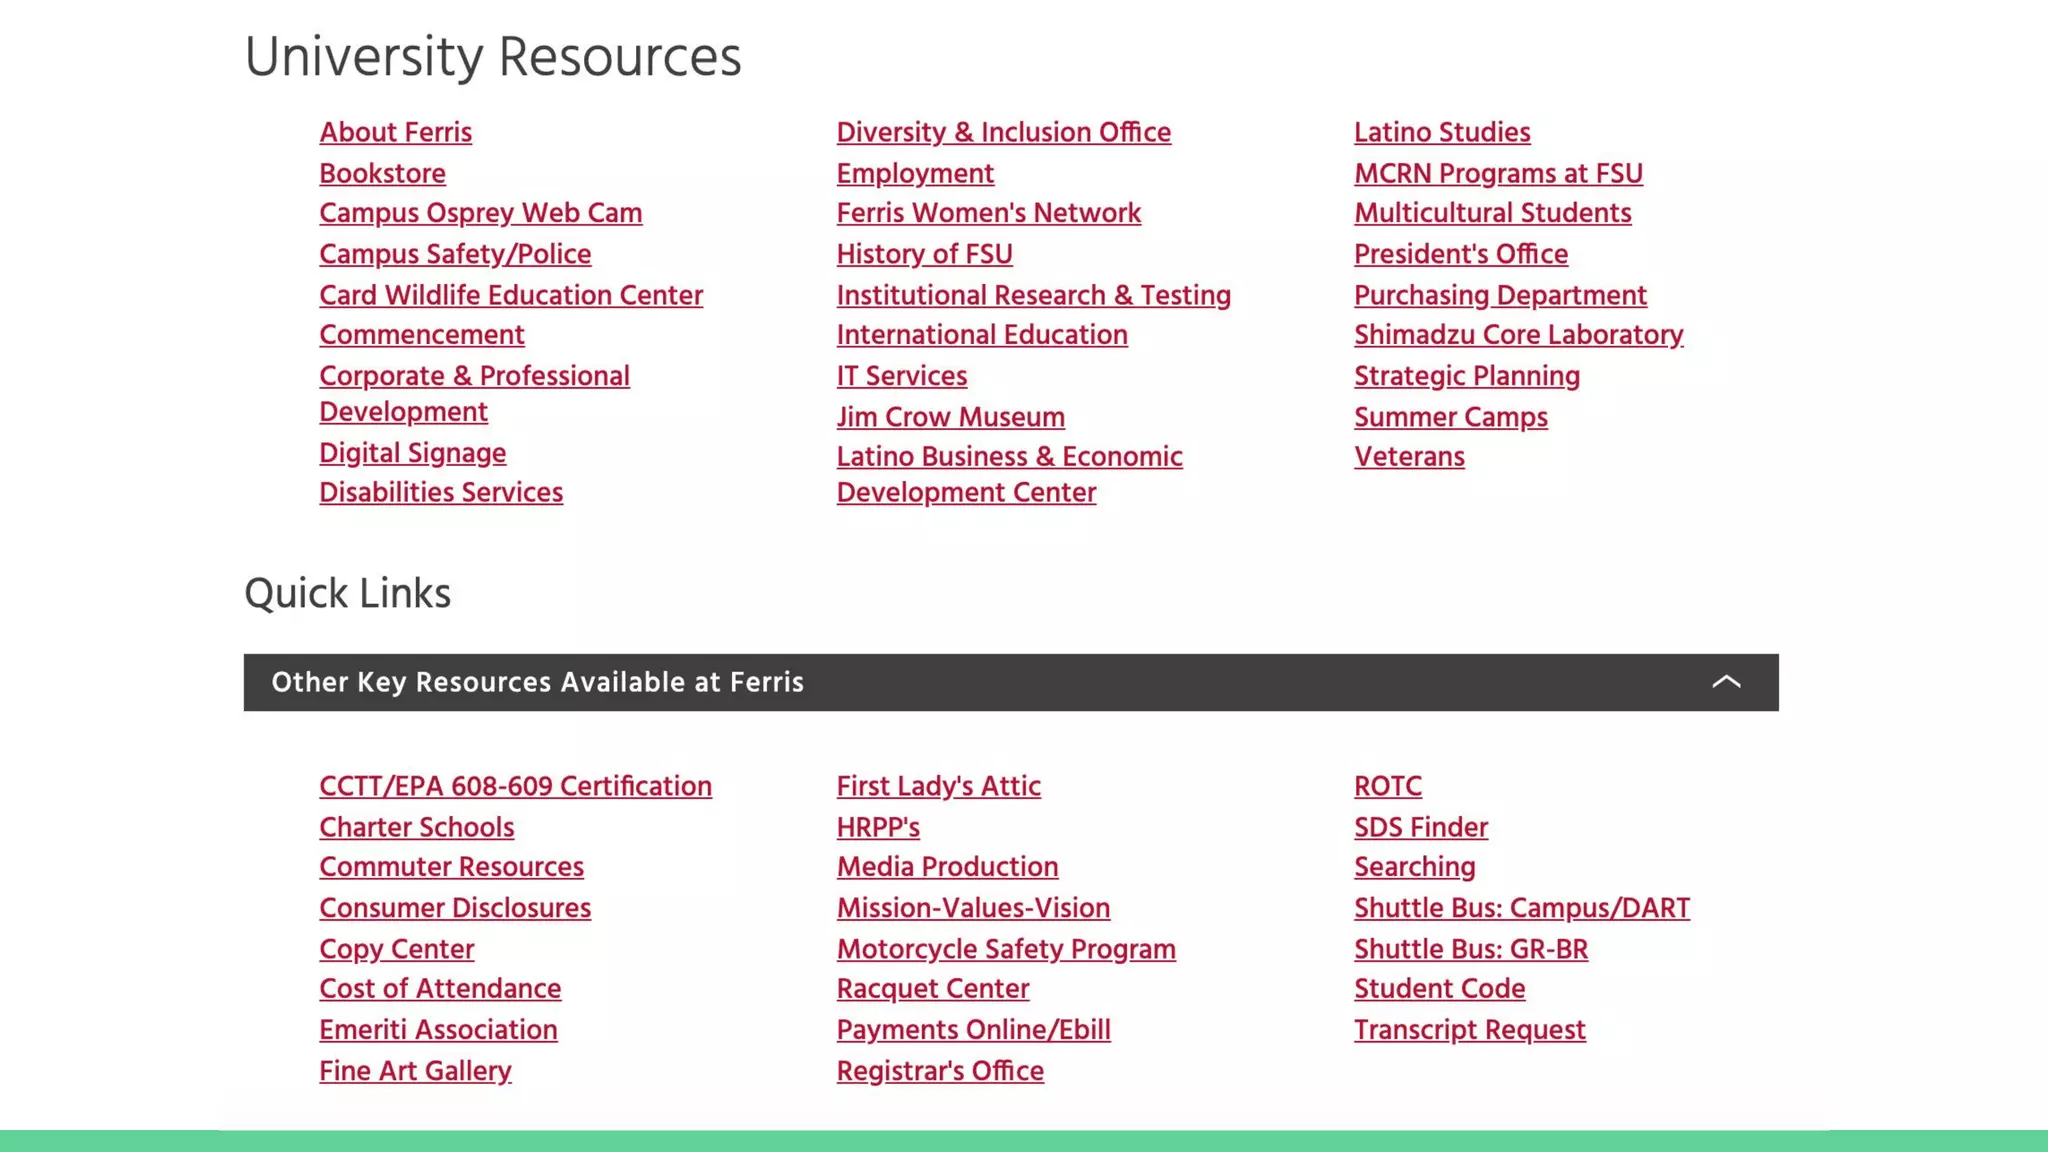Collapse the Other Key Resources accordion chevron
Viewport: 2048px width, 1152px height.
pyautogui.click(x=1726, y=682)
